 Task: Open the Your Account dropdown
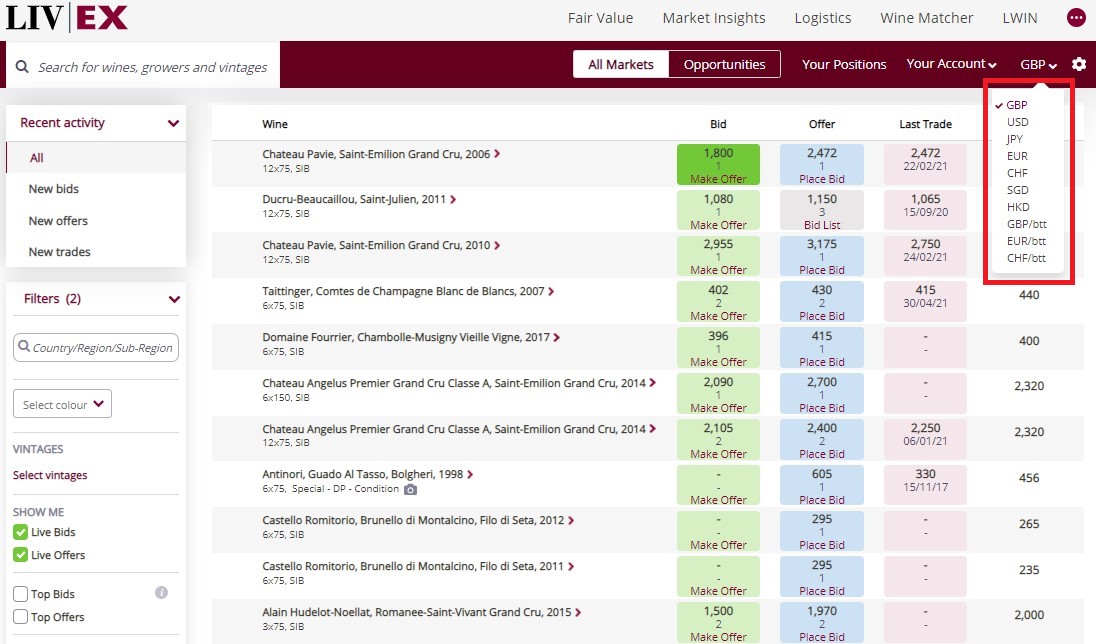(x=951, y=64)
